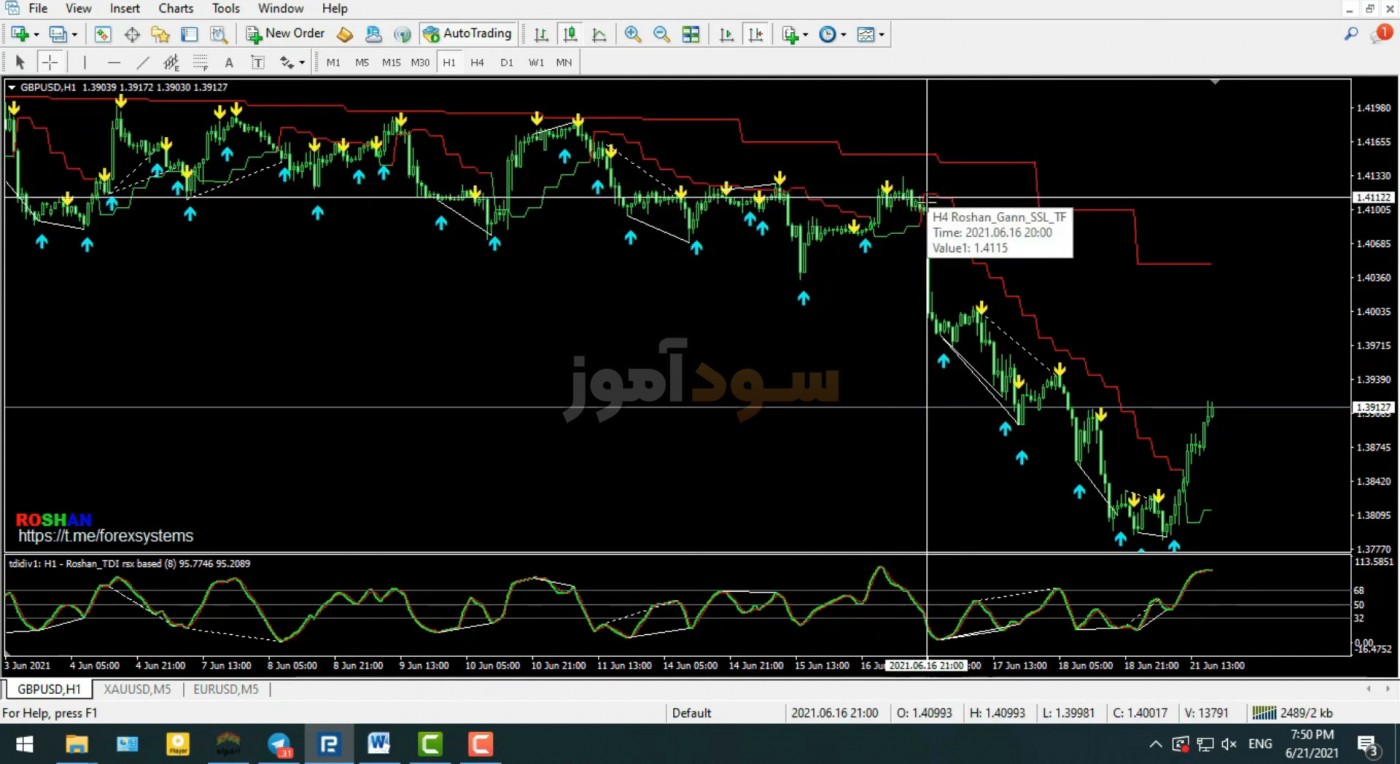This screenshot has width=1400, height=764.
Task: Show the Market Watch window
Action: 103,34
